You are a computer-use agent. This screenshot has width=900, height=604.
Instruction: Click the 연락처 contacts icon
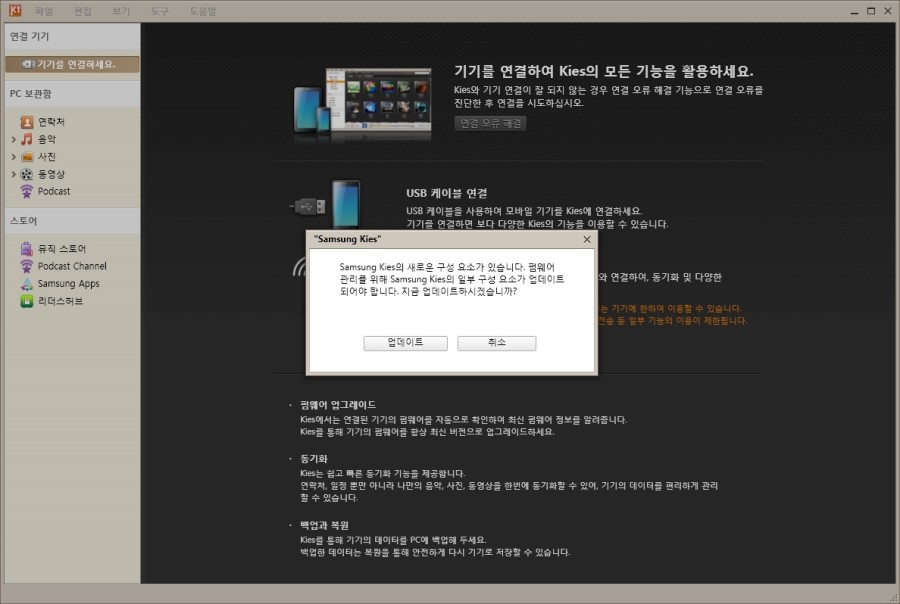tap(27, 122)
